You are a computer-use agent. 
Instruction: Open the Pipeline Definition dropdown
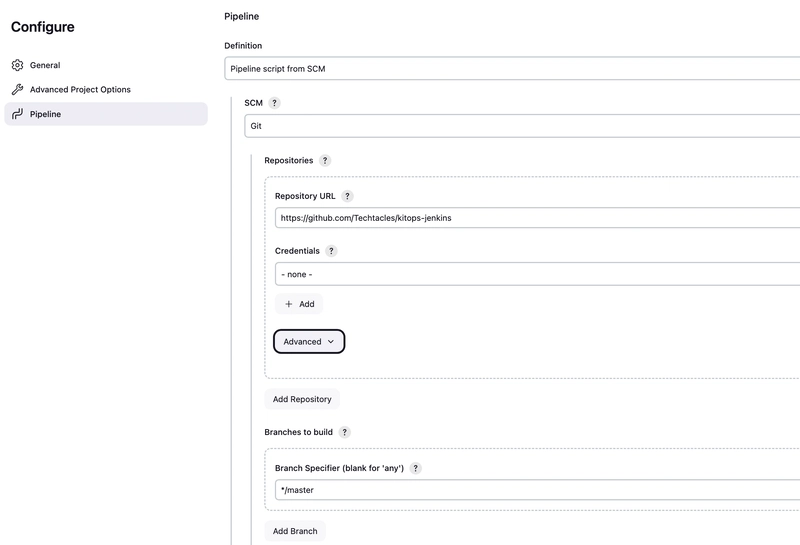pos(512,69)
